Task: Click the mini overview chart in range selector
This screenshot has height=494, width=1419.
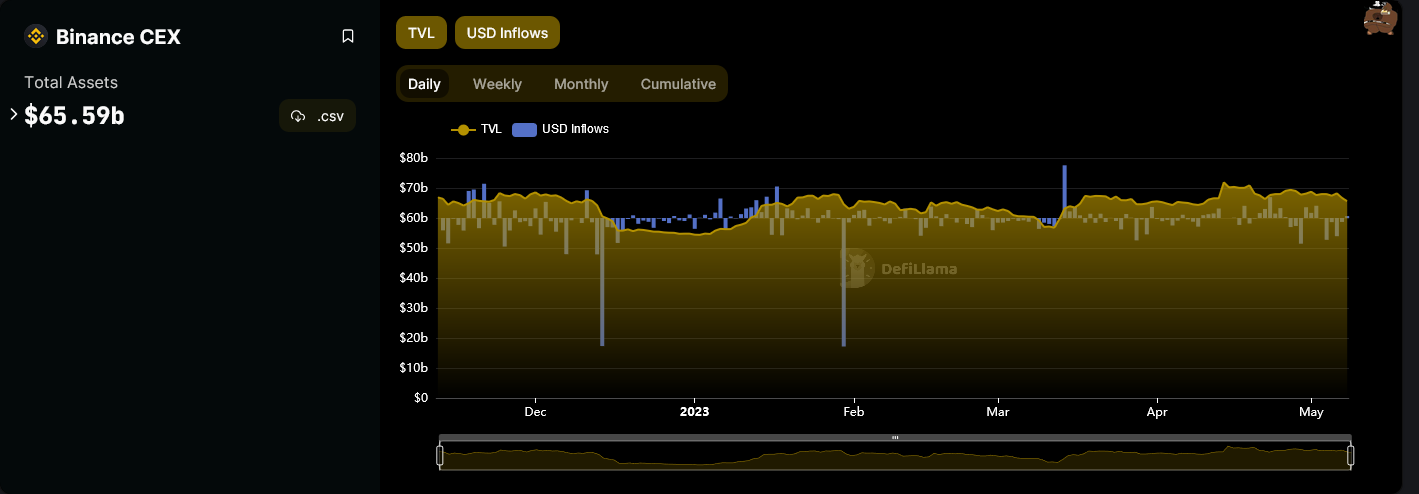Action: tap(895, 456)
